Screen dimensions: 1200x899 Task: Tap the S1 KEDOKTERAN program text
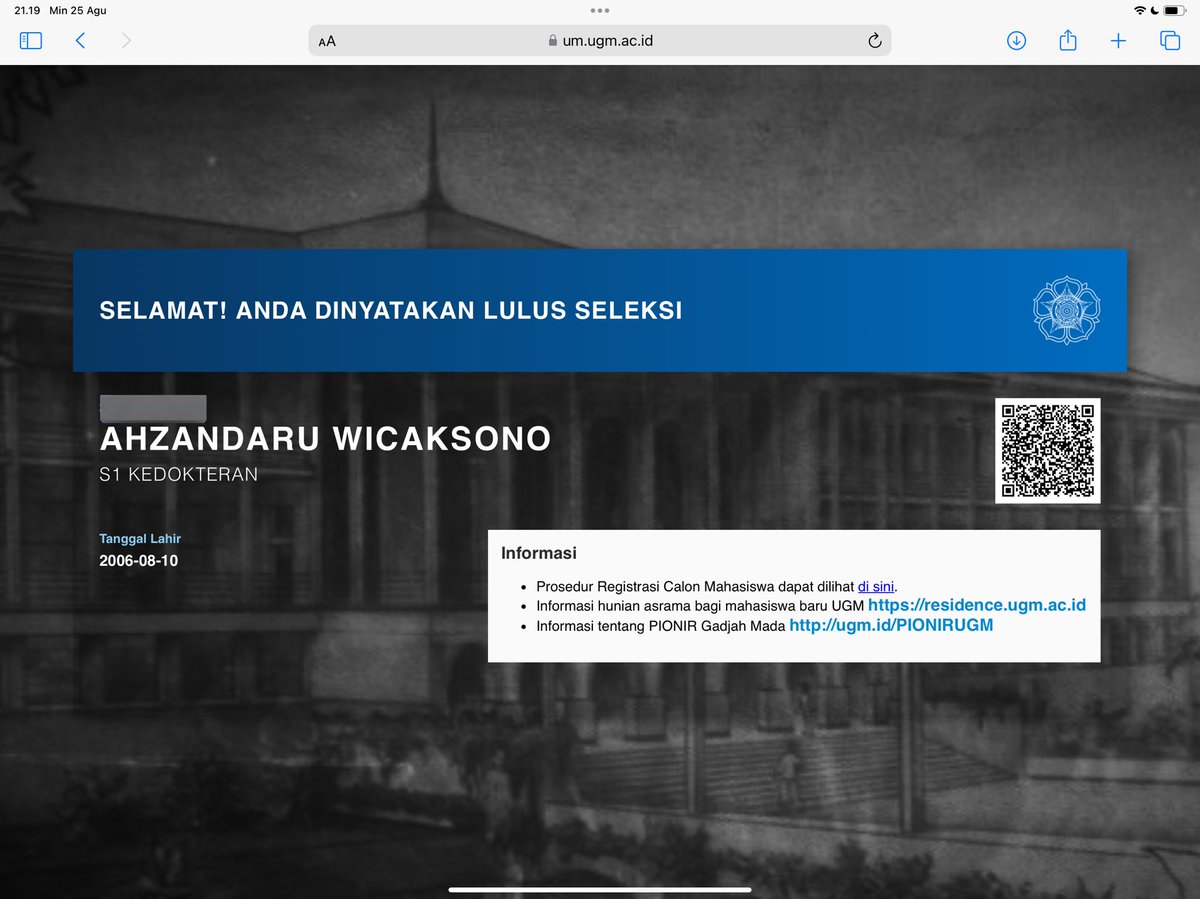[x=178, y=474]
